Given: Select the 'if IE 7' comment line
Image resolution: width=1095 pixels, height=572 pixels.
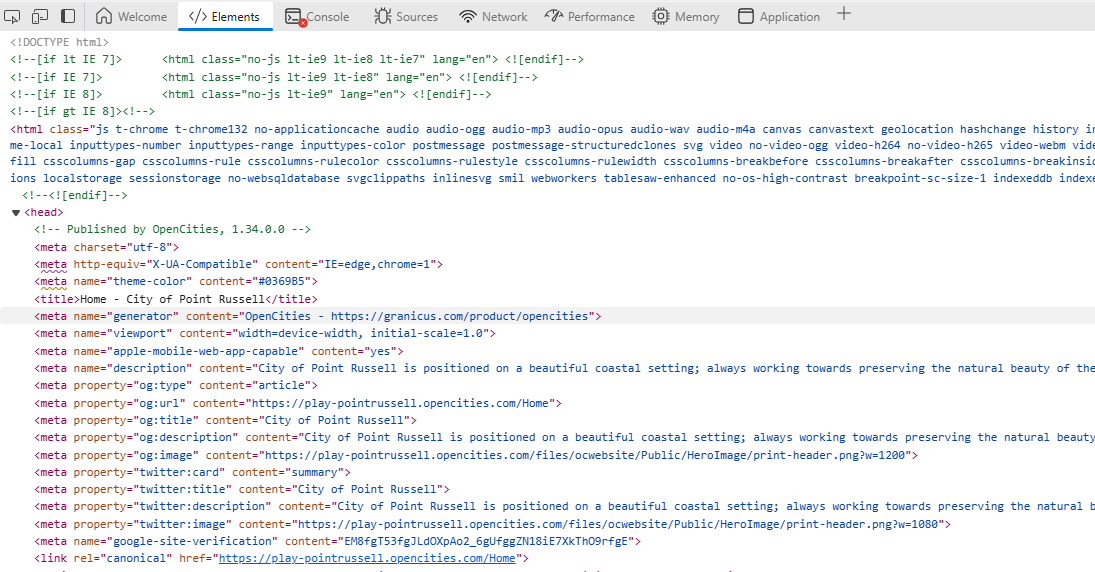Looking at the screenshot, I should (x=274, y=77).
